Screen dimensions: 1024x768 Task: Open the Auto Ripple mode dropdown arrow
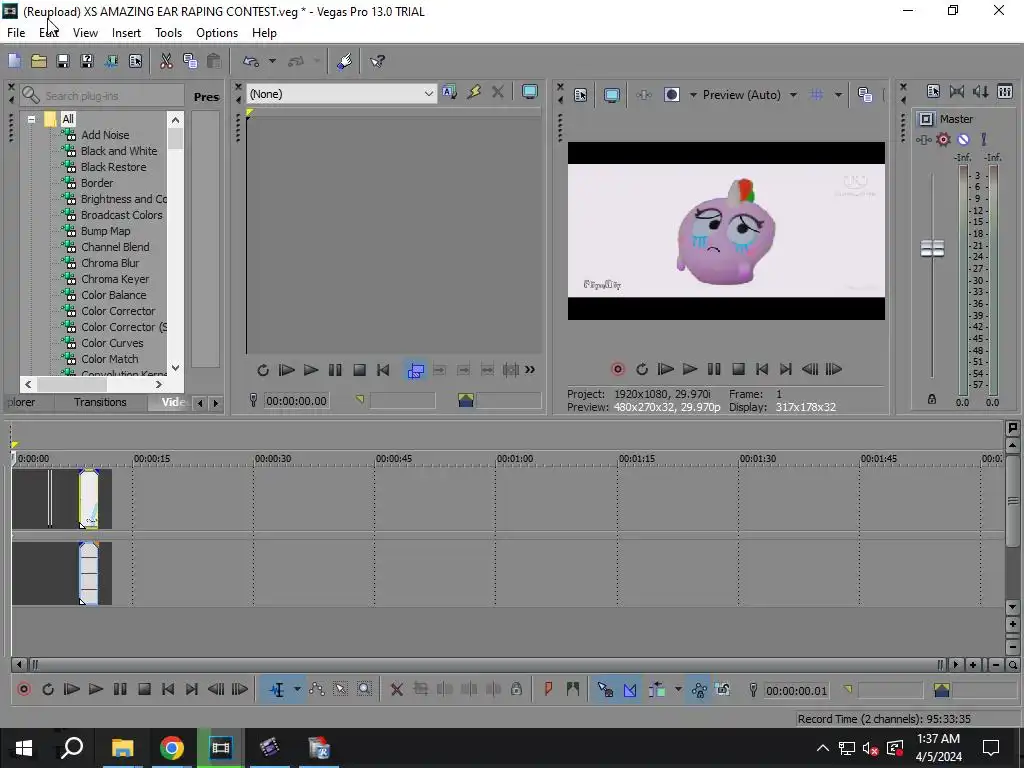pyautogui.click(x=678, y=689)
